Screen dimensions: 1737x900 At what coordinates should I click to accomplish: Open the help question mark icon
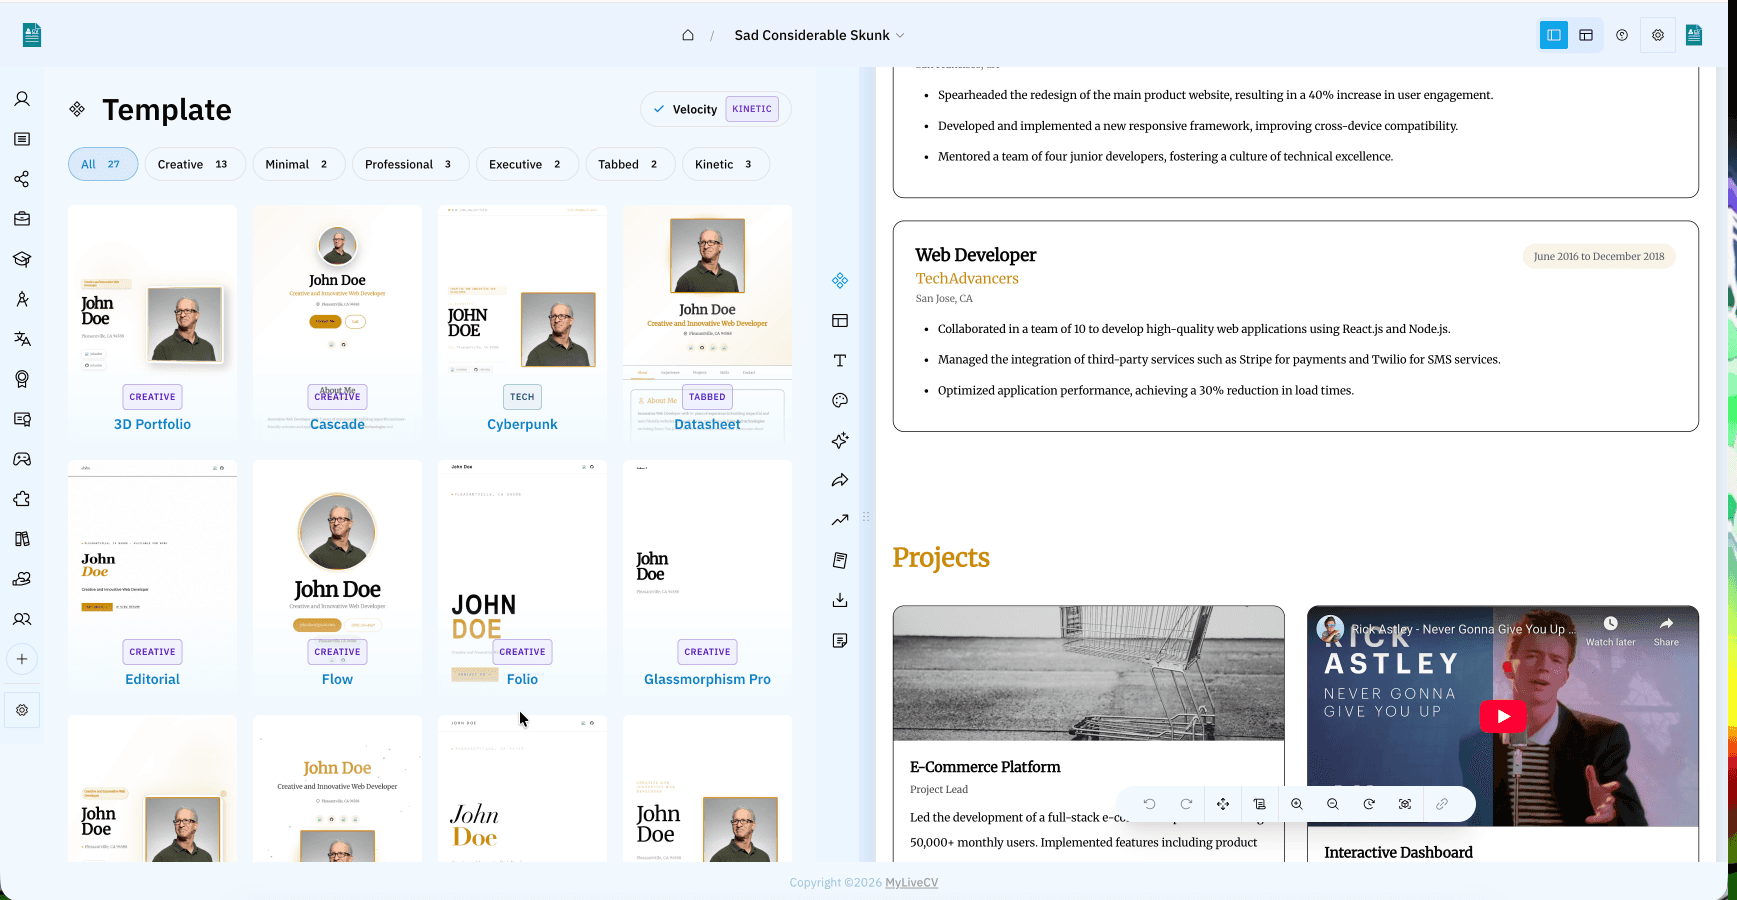point(1622,35)
